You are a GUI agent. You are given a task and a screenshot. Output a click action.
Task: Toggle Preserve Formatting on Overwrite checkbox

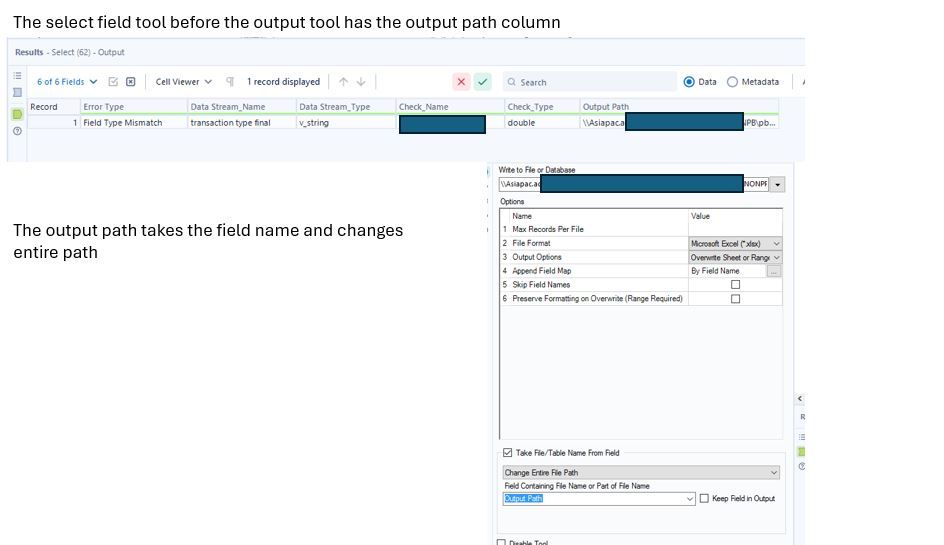[735, 299]
